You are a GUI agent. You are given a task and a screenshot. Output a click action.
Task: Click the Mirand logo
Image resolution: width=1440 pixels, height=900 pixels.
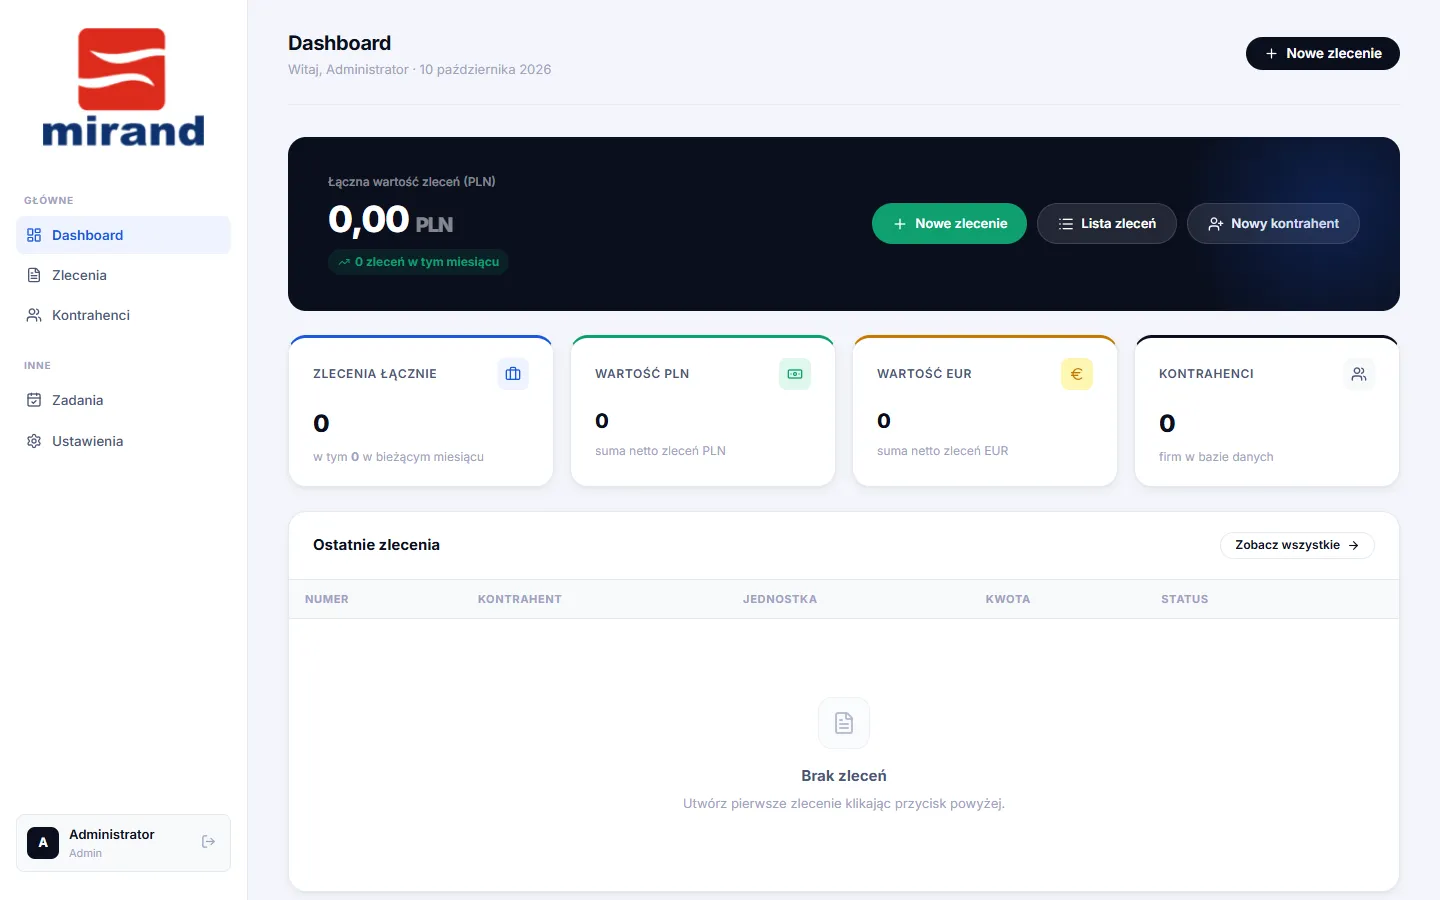[x=123, y=88]
